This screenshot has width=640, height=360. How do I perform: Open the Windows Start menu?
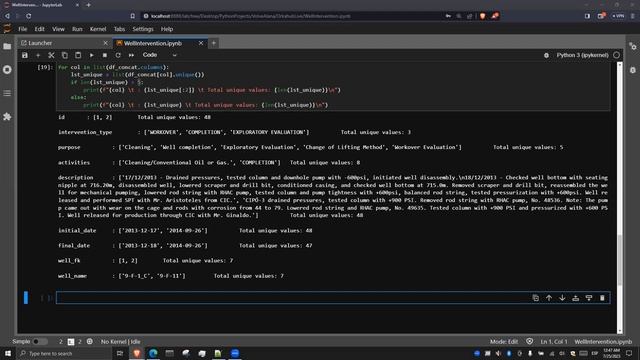8,353
